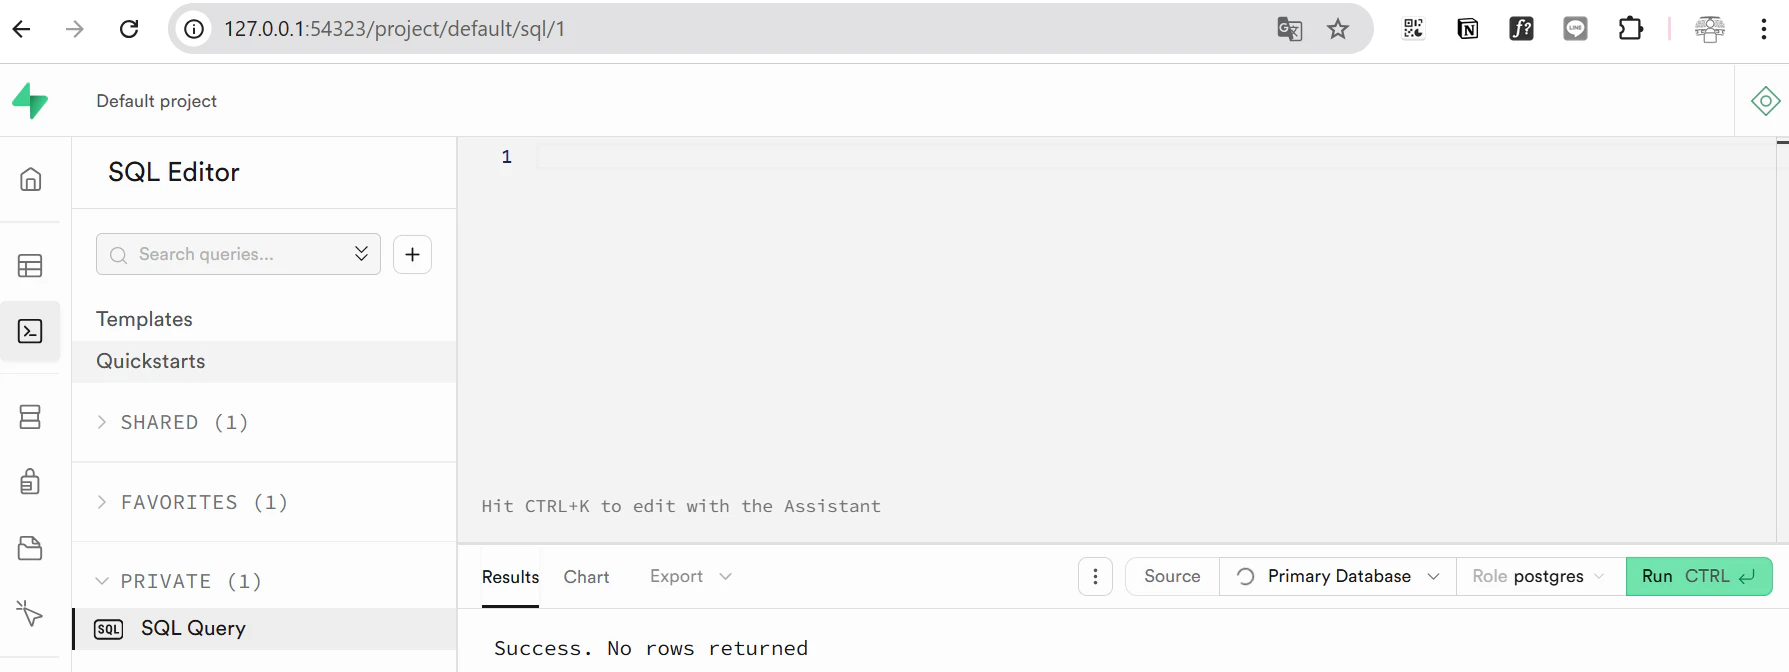This screenshot has height=672, width=1789.
Task: Click the Supabase logo
Action: tap(30, 100)
